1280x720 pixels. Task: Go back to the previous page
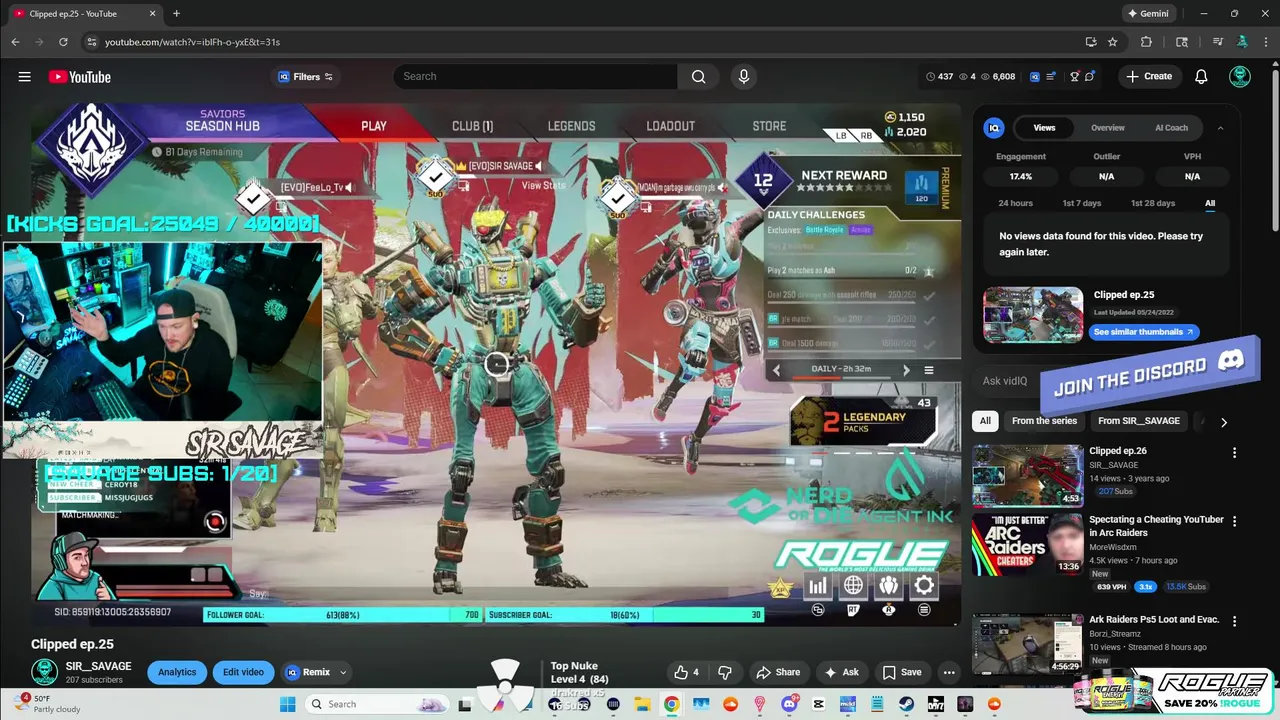click(15, 42)
